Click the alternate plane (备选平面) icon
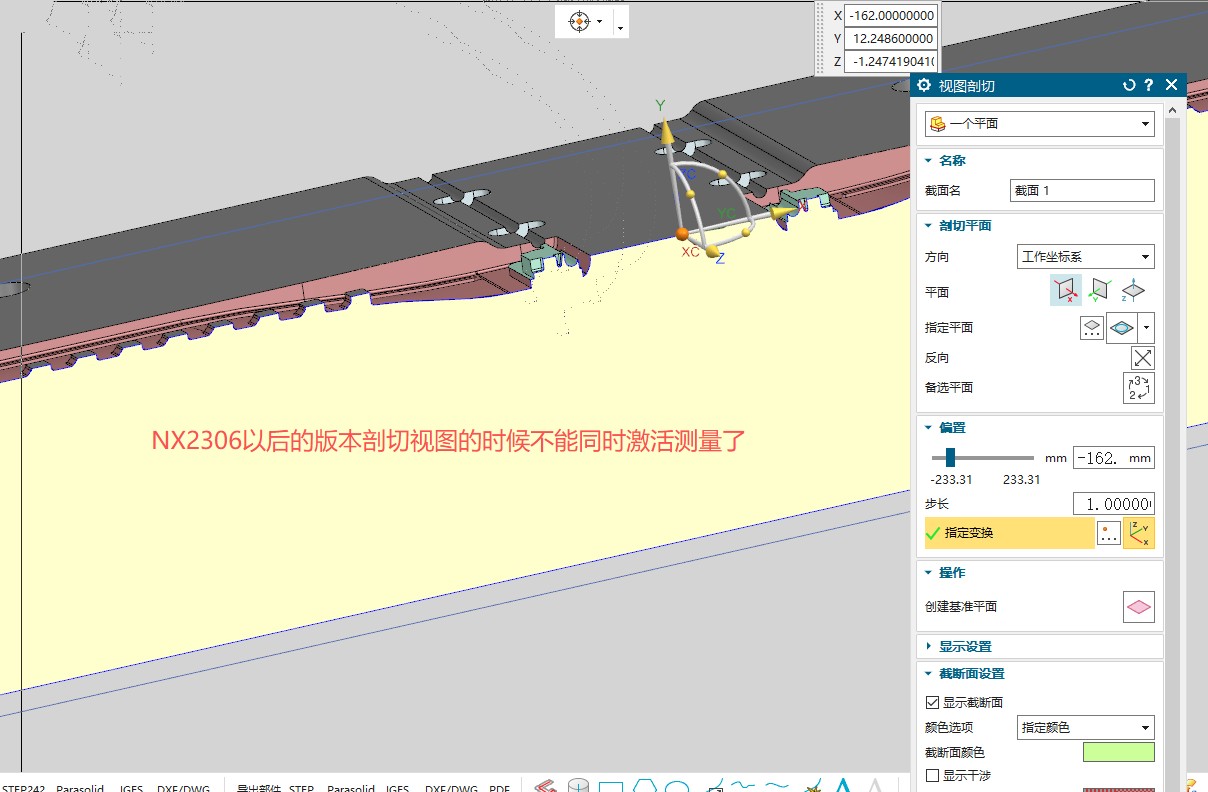This screenshot has width=1208, height=792. [x=1138, y=388]
